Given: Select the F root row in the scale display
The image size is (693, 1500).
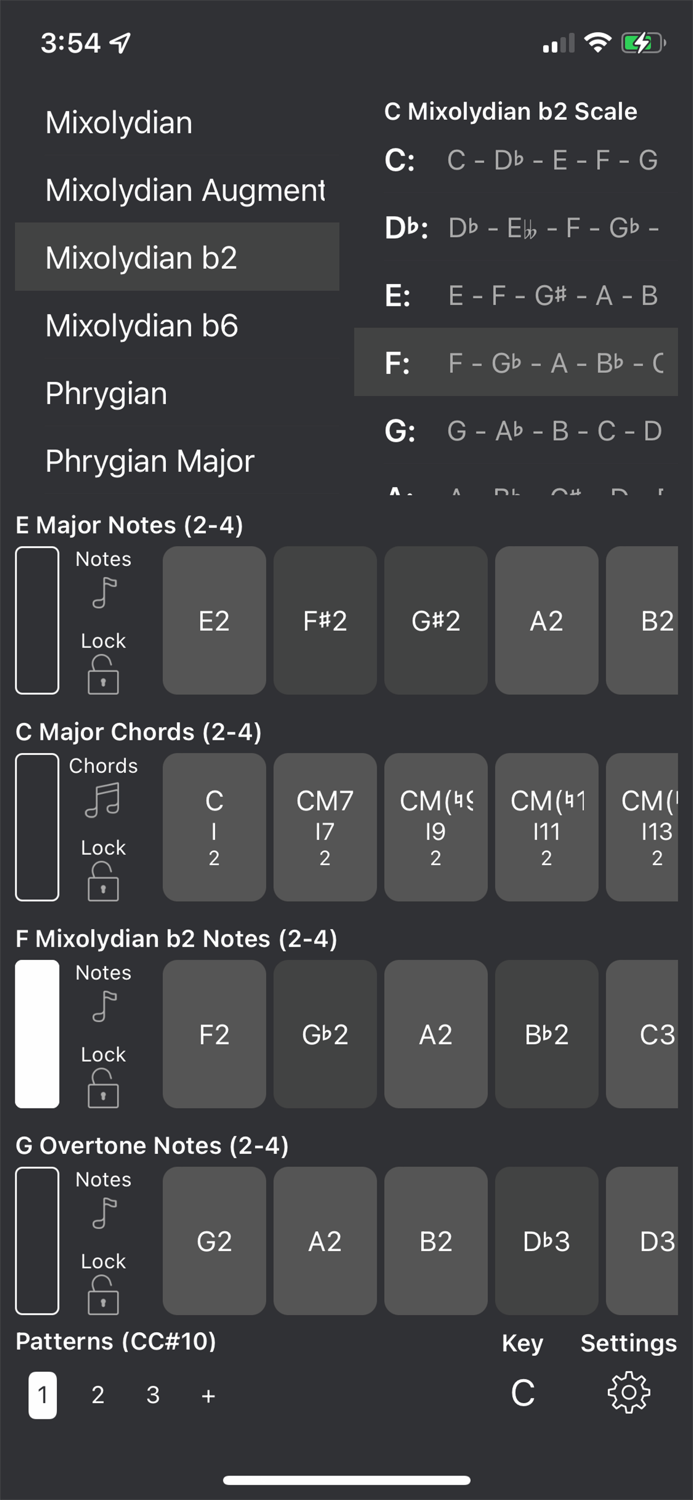Looking at the screenshot, I should [x=516, y=362].
